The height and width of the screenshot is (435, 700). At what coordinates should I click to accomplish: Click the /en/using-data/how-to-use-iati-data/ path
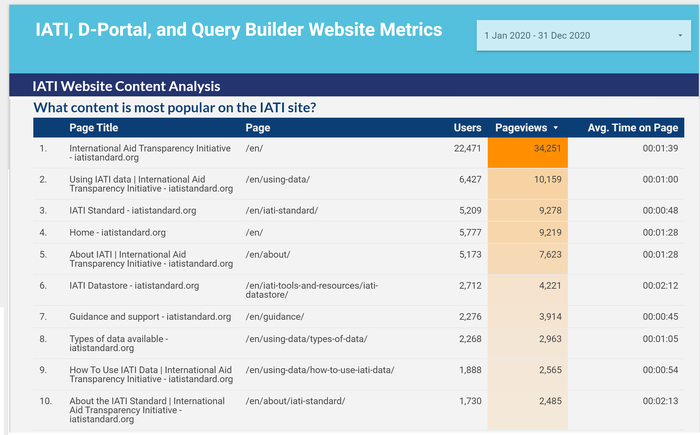click(320, 370)
